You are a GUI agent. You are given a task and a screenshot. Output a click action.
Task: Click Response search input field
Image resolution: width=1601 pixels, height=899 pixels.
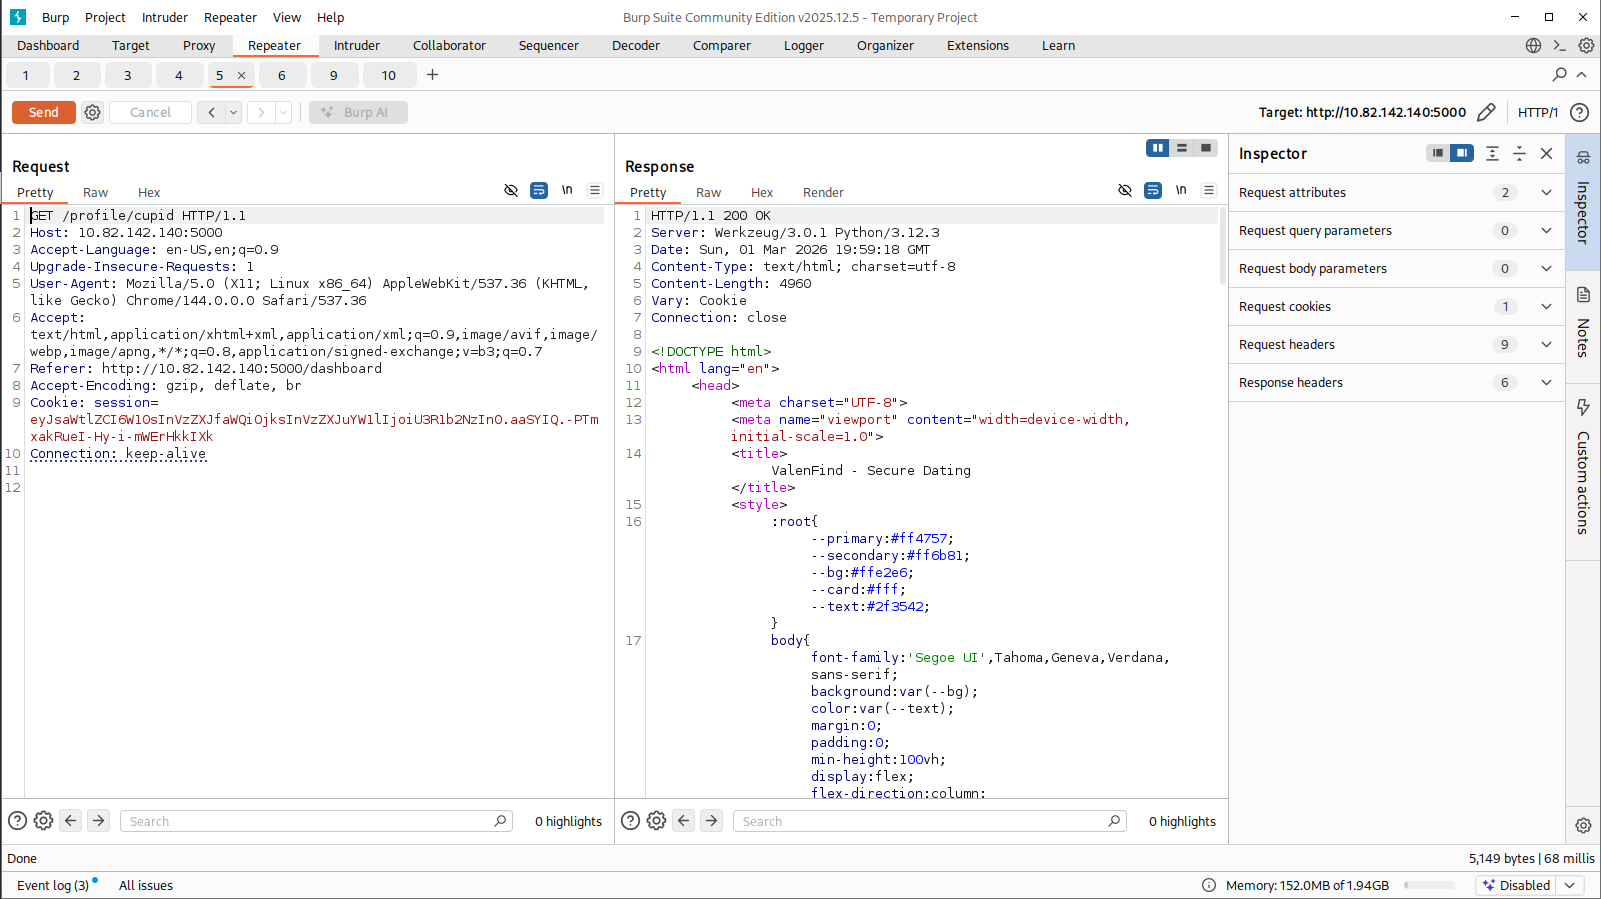[x=929, y=821]
